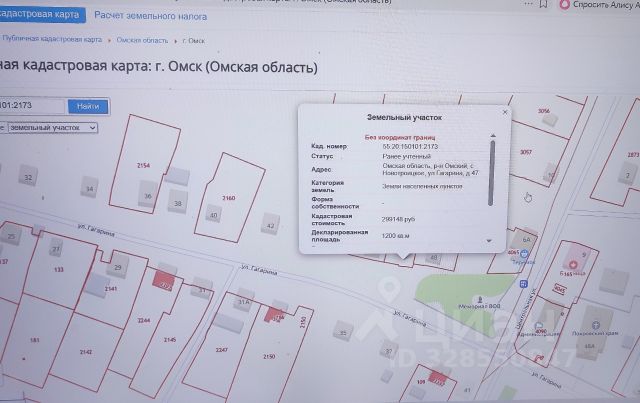Open Расчет земельного налога tab
Viewport: 640px width, 403px height.
click(x=151, y=16)
